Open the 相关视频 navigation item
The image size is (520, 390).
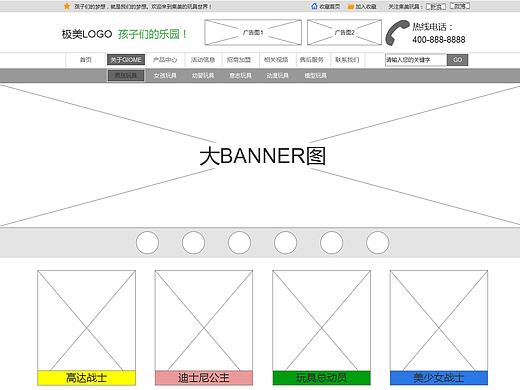(x=276, y=60)
